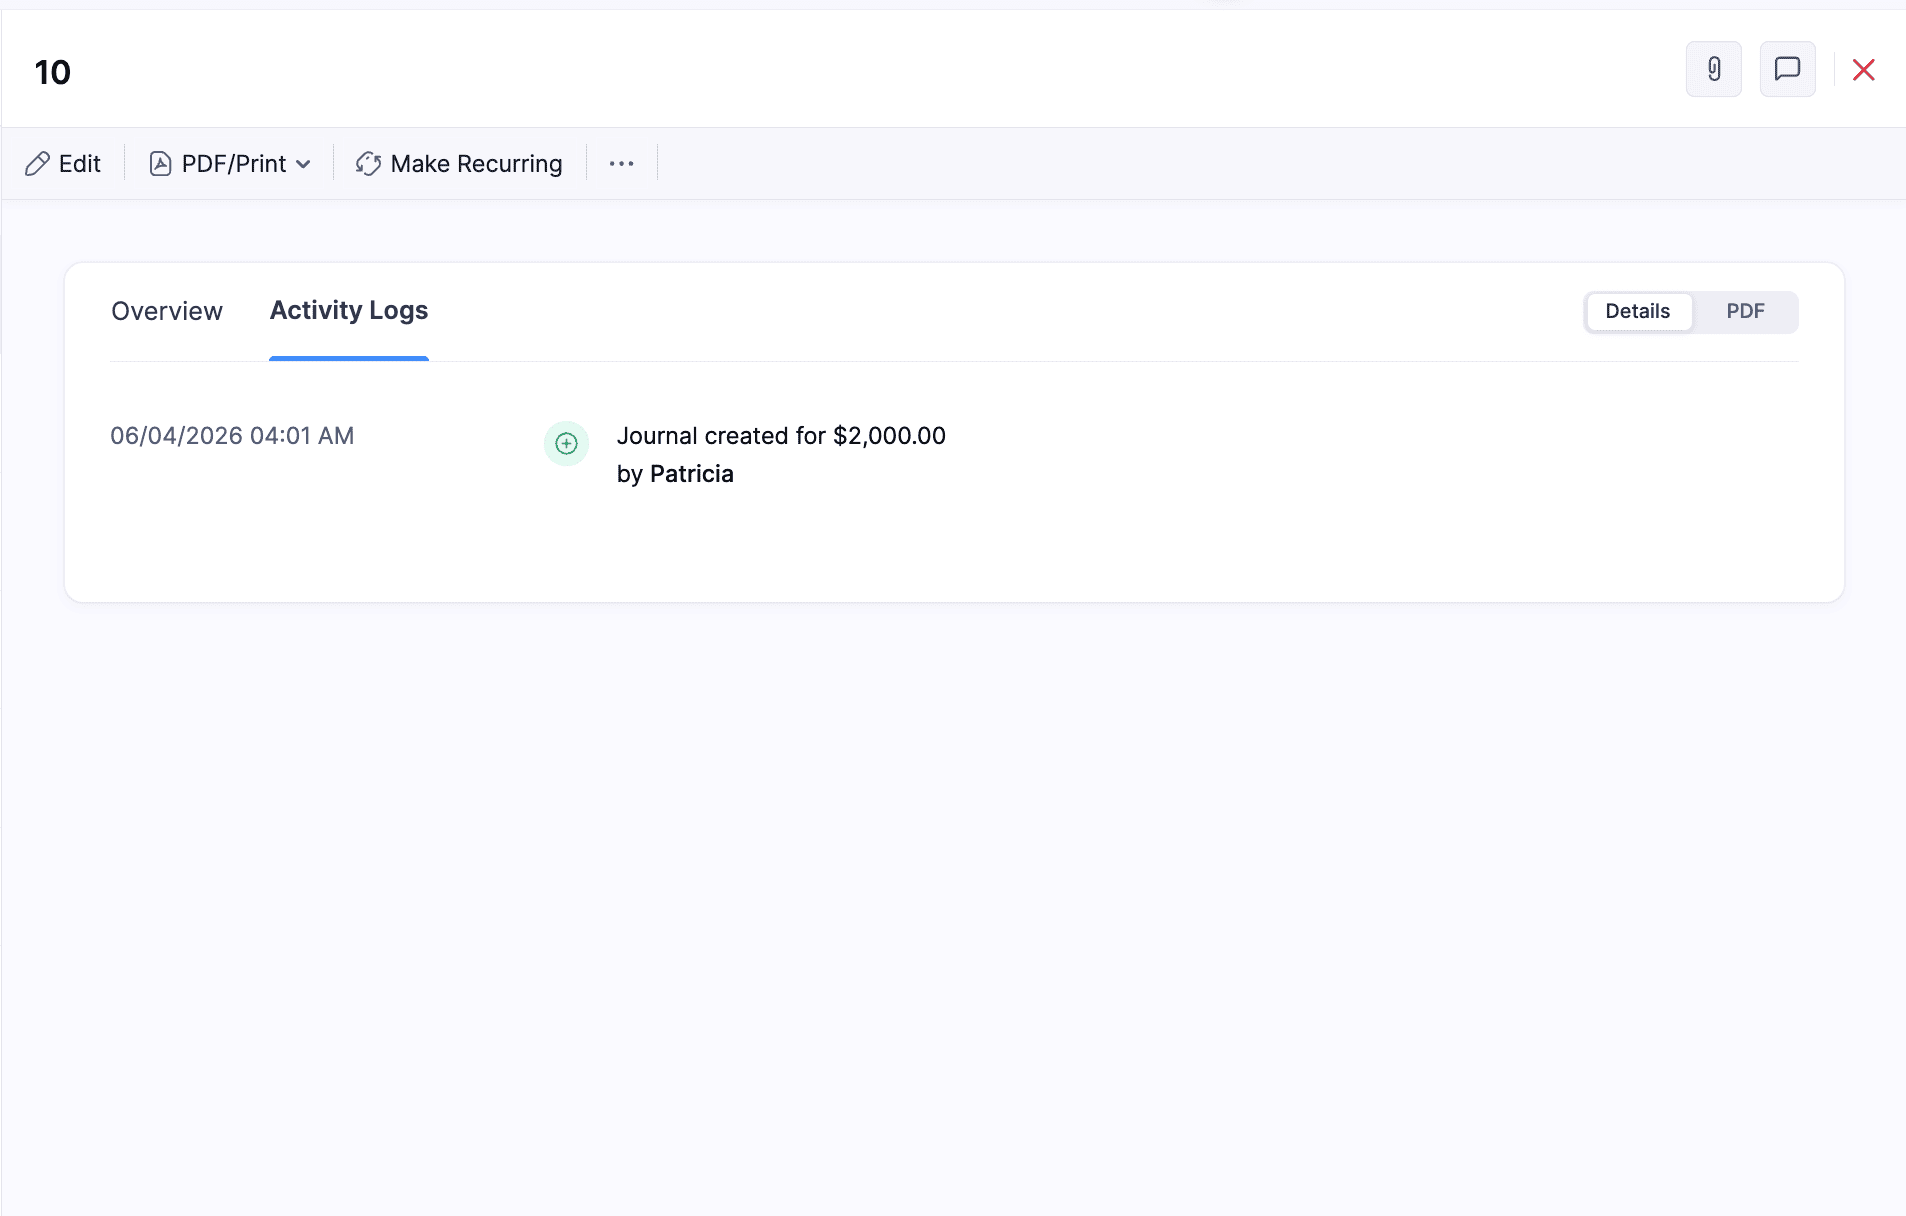Open the ellipsis overflow menu in the toolbar
Screen dimensions: 1906x1216
tap(621, 163)
